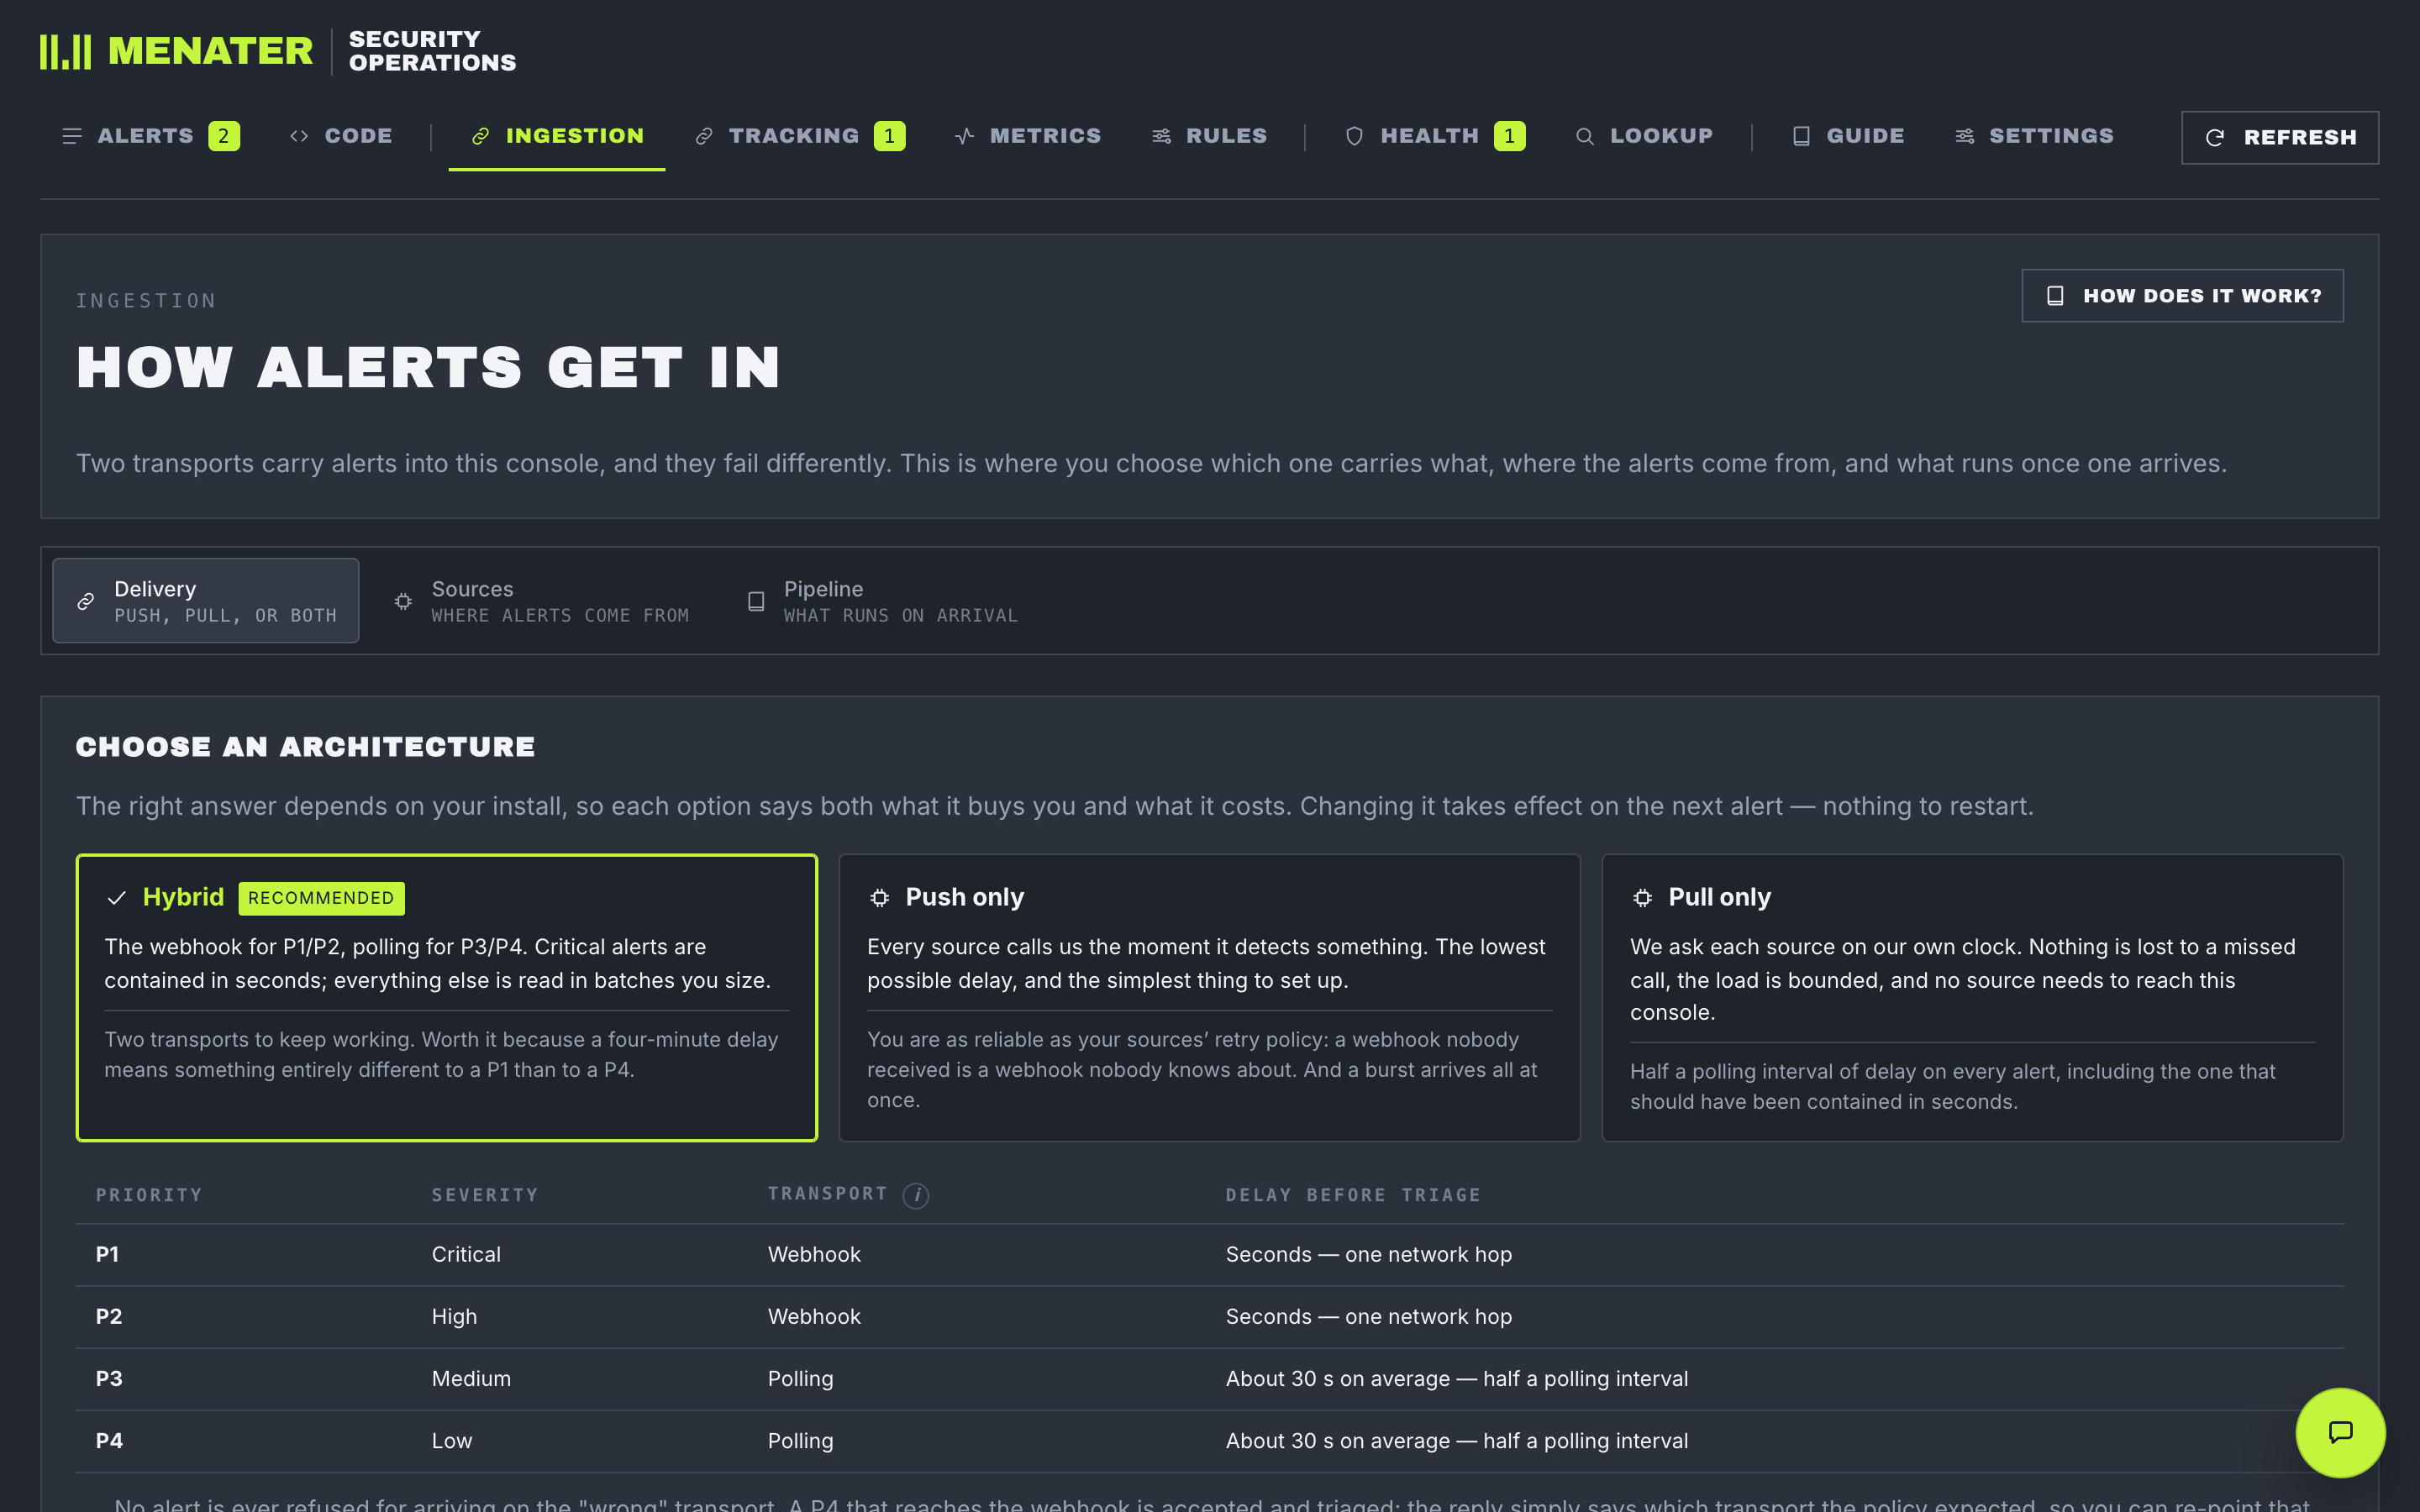
Task: Click the Pipeline sub-tab book icon
Action: tap(756, 601)
